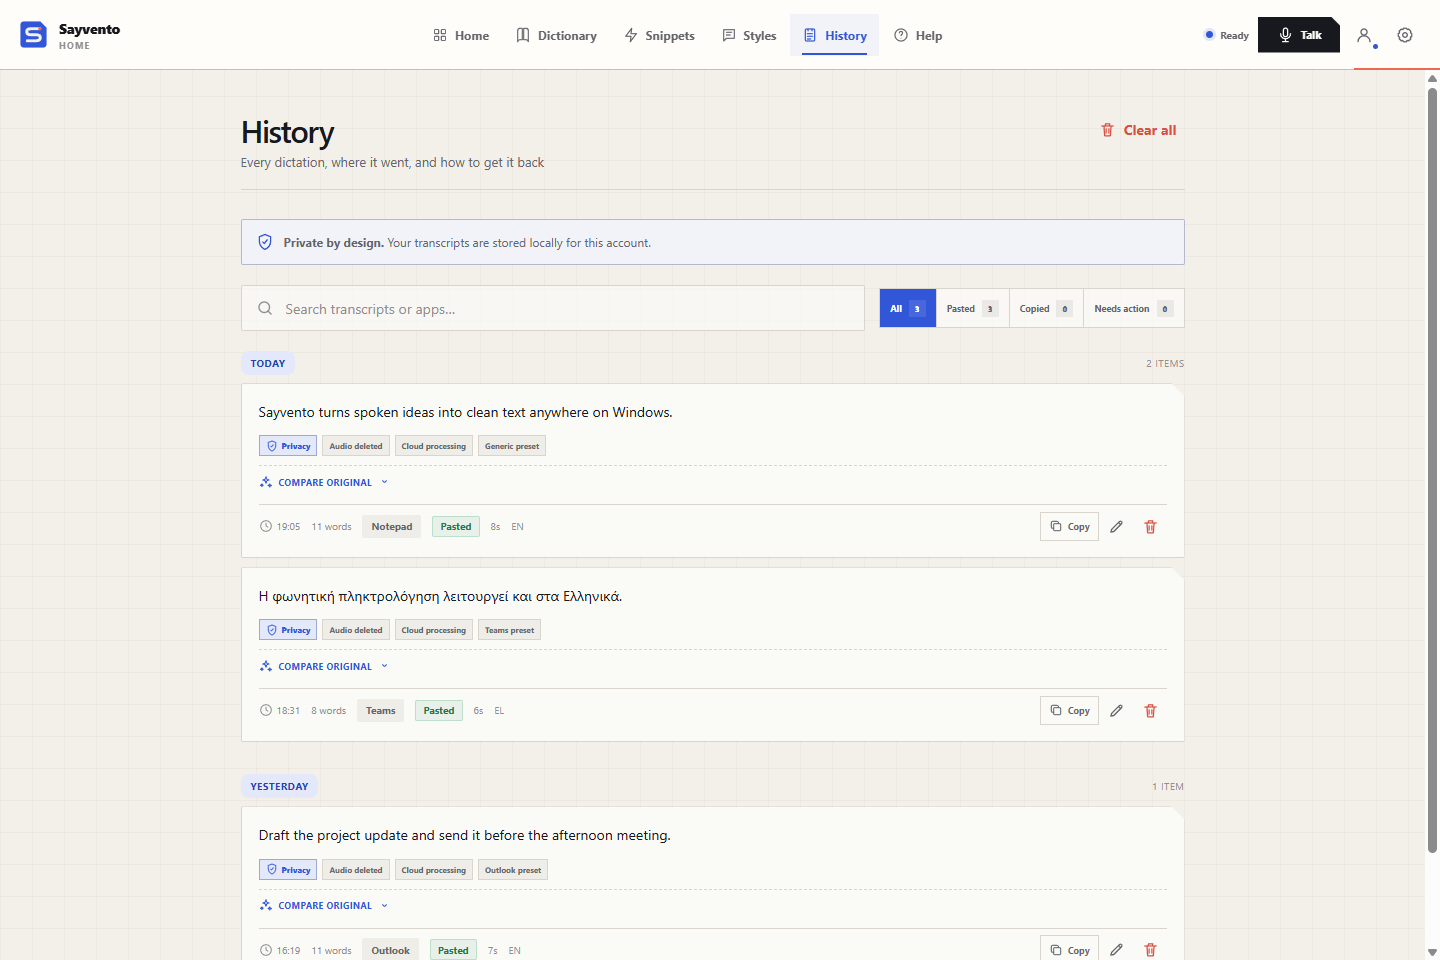Click the Ready status indicator
This screenshot has height=960, width=1440.
click(1226, 35)
